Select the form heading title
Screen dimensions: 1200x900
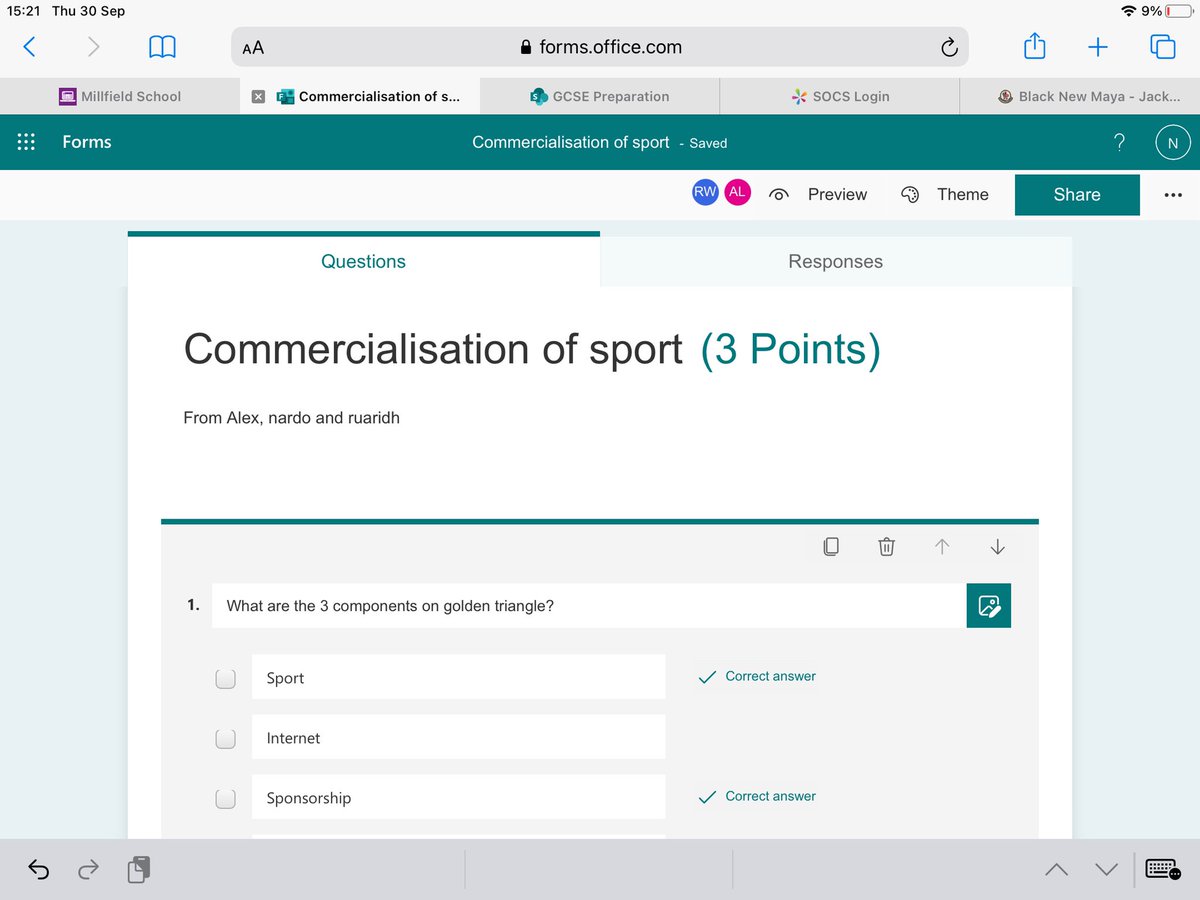tap(433, 348)
